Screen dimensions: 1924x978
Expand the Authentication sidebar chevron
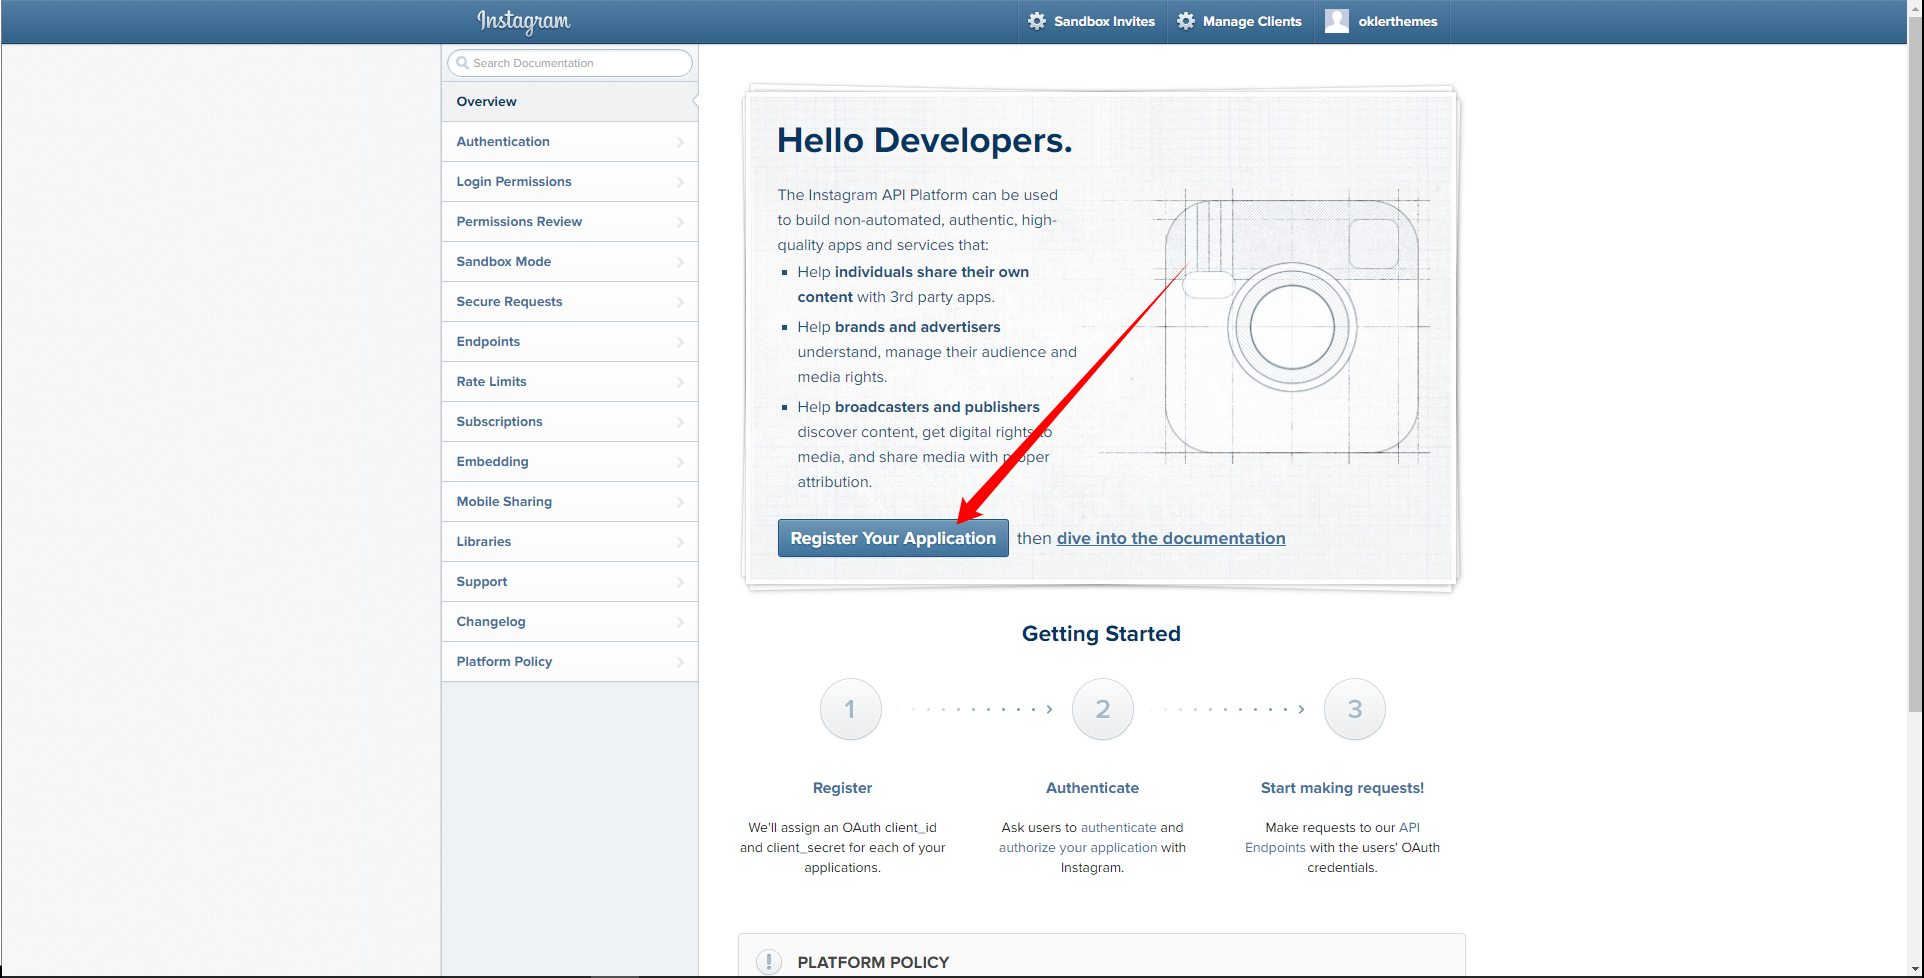680,142
